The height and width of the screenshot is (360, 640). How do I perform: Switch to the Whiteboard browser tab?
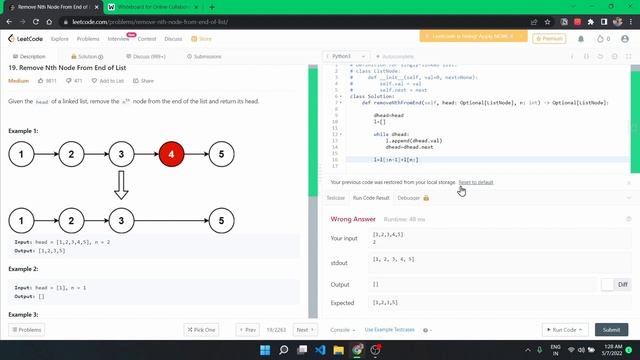pyautogui.click(x=152, y=7)
